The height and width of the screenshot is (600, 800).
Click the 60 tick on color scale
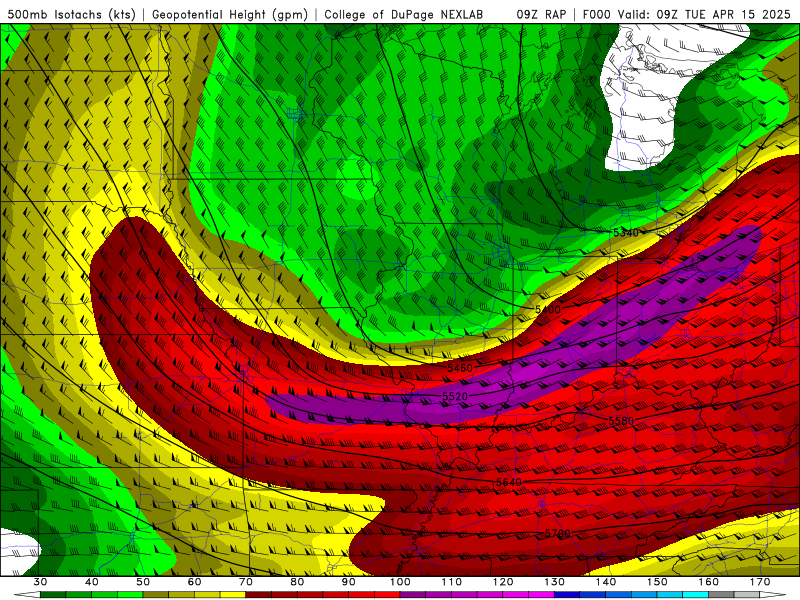click(194, 582)
